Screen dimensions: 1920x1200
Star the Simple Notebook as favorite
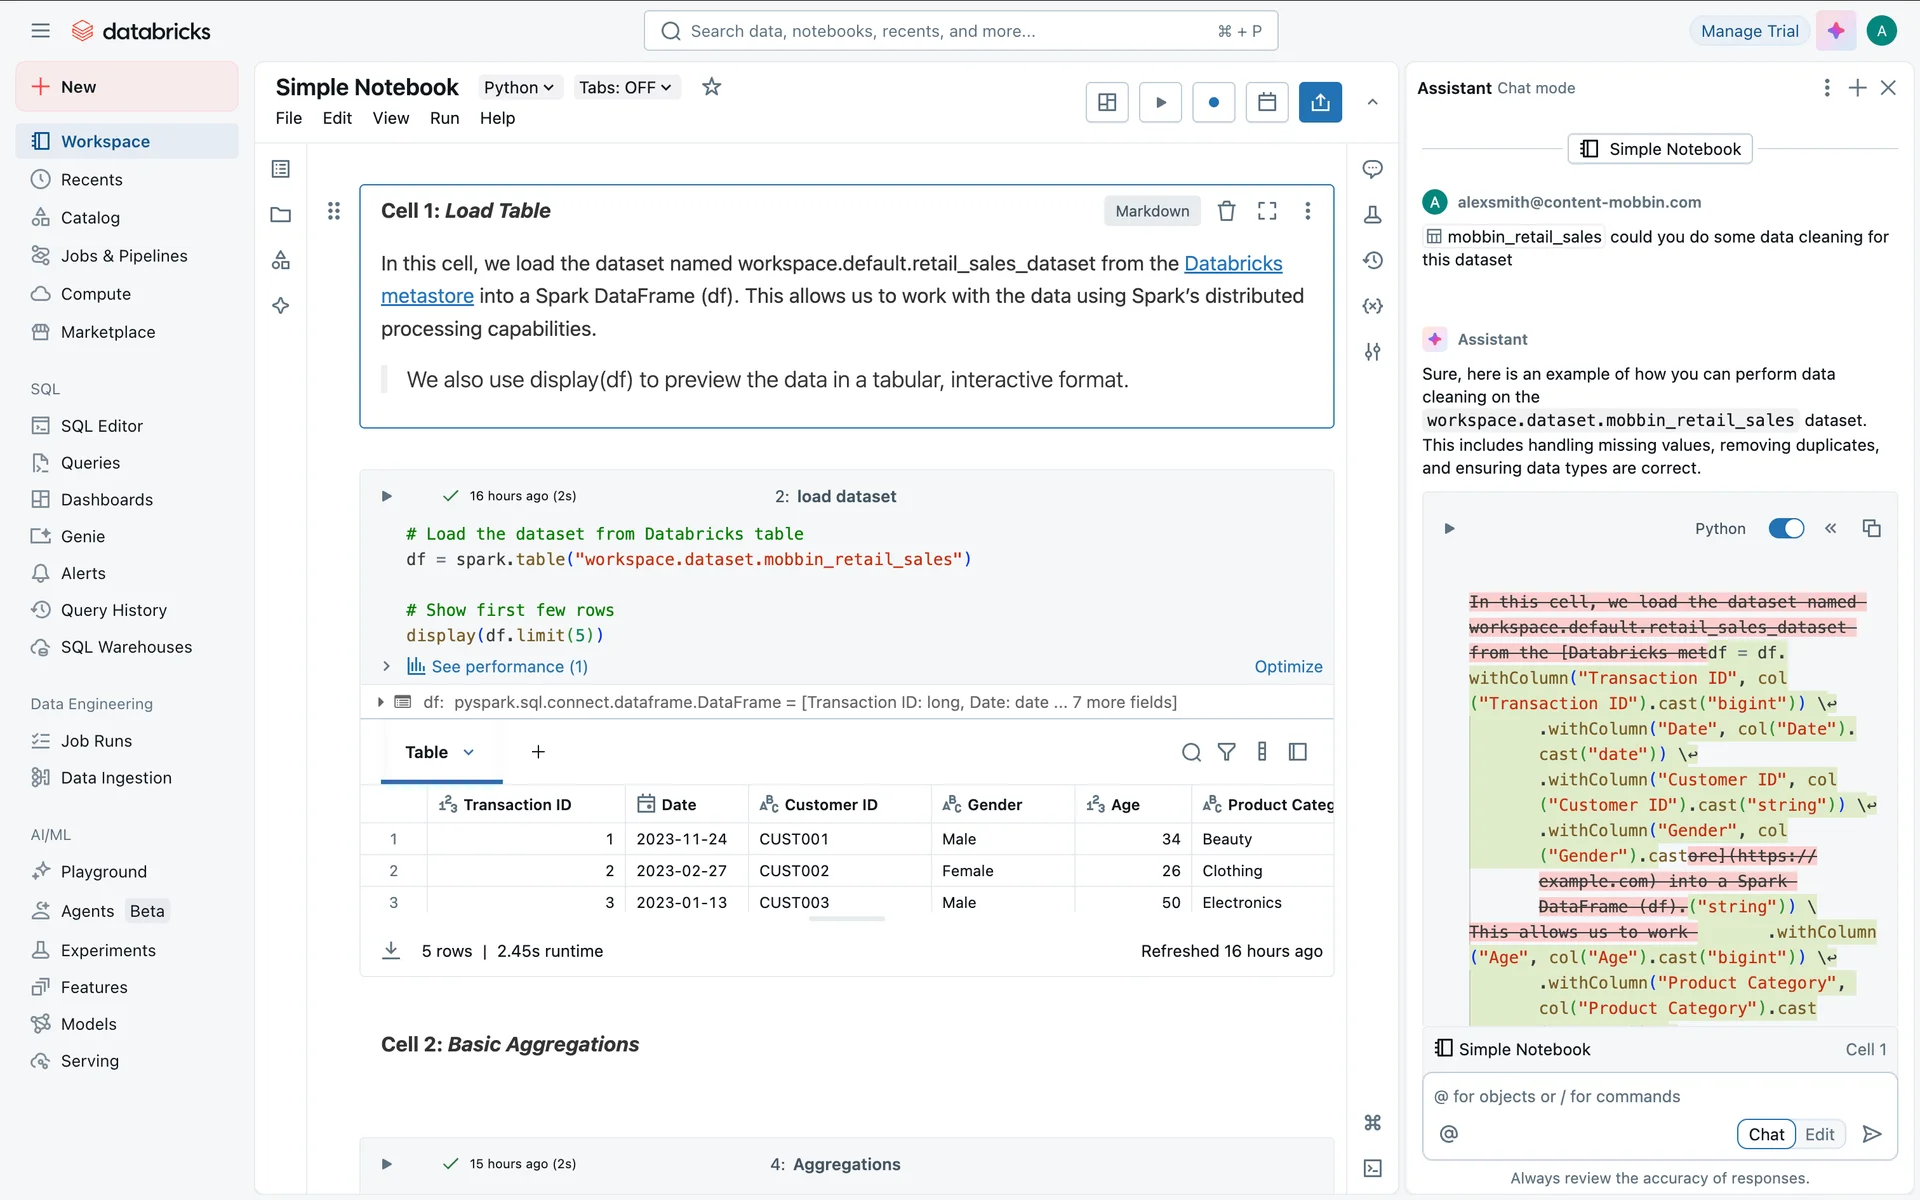pyautogui.click(x=711, y=87)
